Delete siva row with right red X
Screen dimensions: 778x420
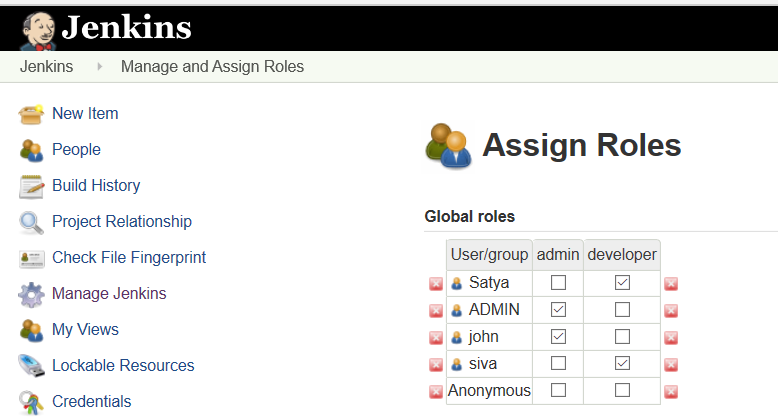(671, 365)
